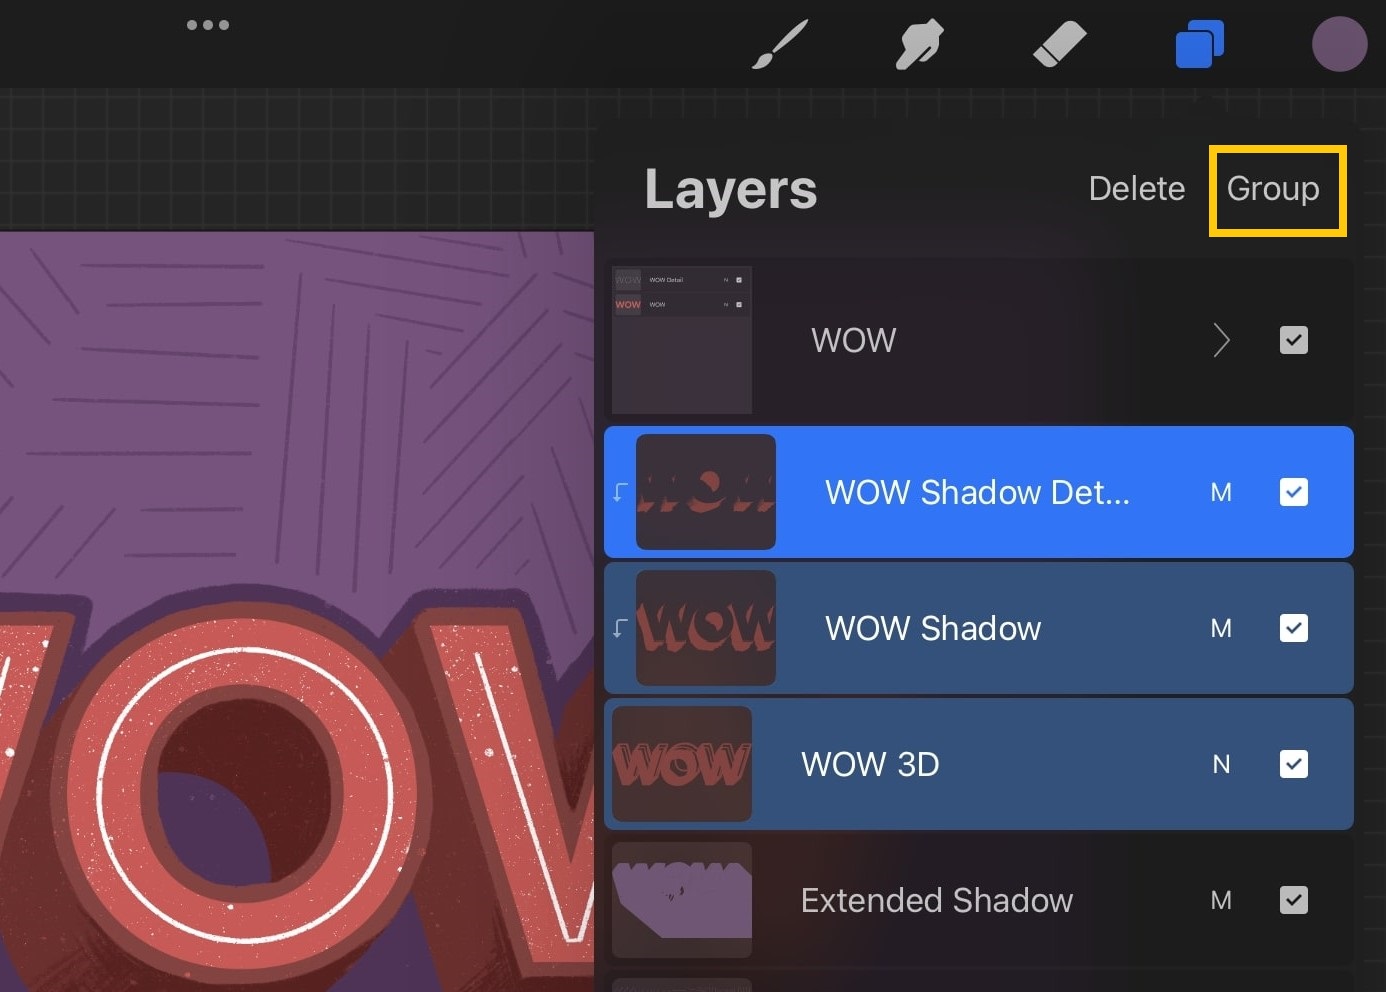1386x992 pixels.
Task: Tap the purple color swatch in the toolbar
Action: point(1340,43)
